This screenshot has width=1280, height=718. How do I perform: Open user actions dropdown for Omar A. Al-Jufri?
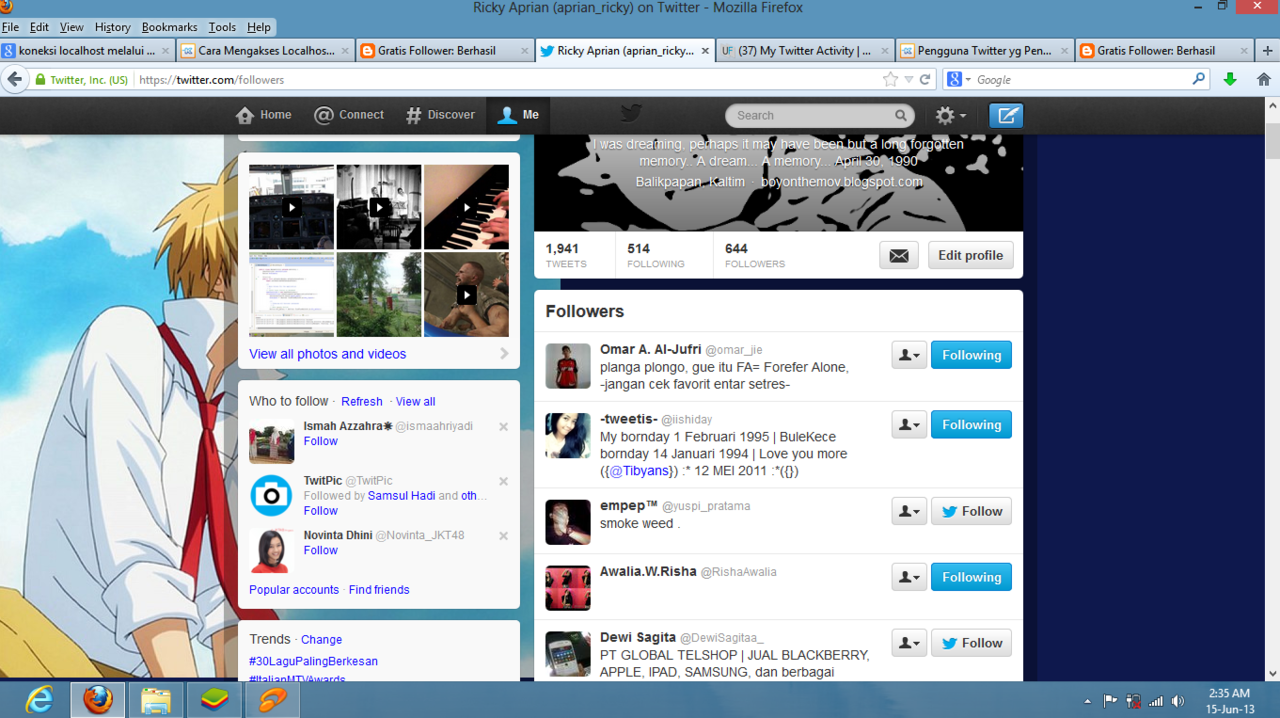[909, 355]
